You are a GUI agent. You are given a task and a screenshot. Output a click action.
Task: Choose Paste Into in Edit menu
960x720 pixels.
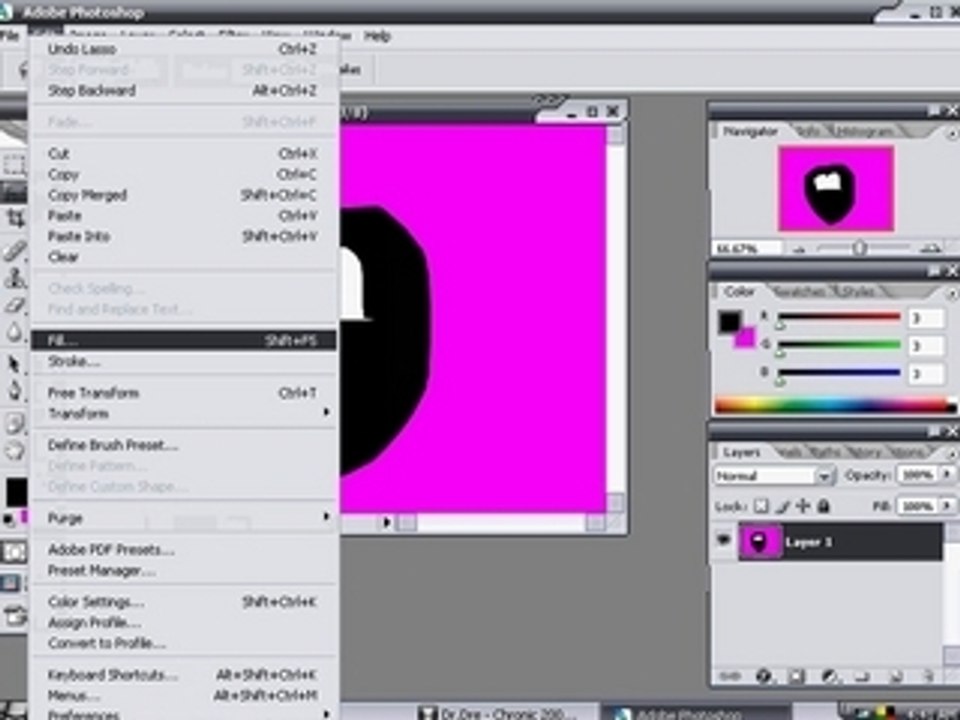184,236
